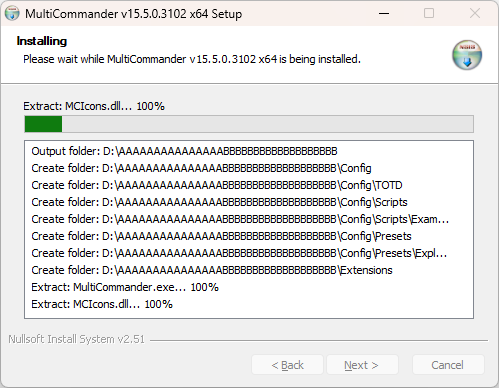Click the Extract status text above progress bar
The width and height of the screenshot is (499, 388).
tap(94, 106)
